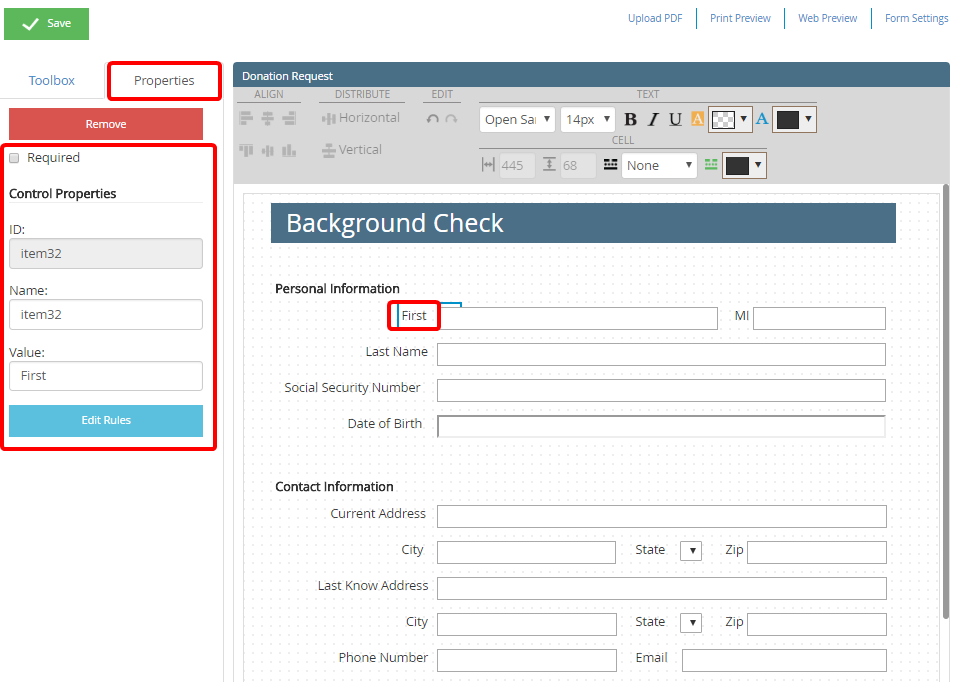Viewport: 958px width, 682px height.
Task: Toggle underline text formatting
Action: tap(675, 120)
